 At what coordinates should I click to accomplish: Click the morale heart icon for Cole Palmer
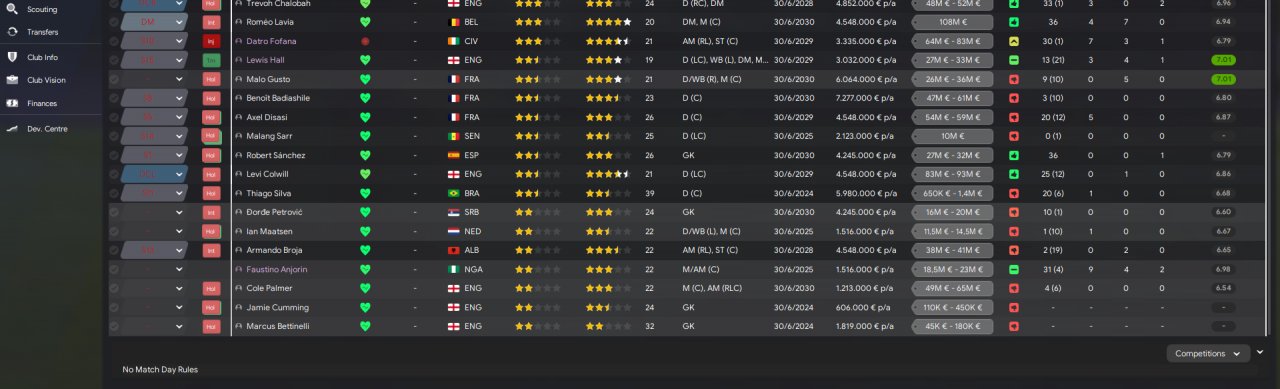(365, 288)
